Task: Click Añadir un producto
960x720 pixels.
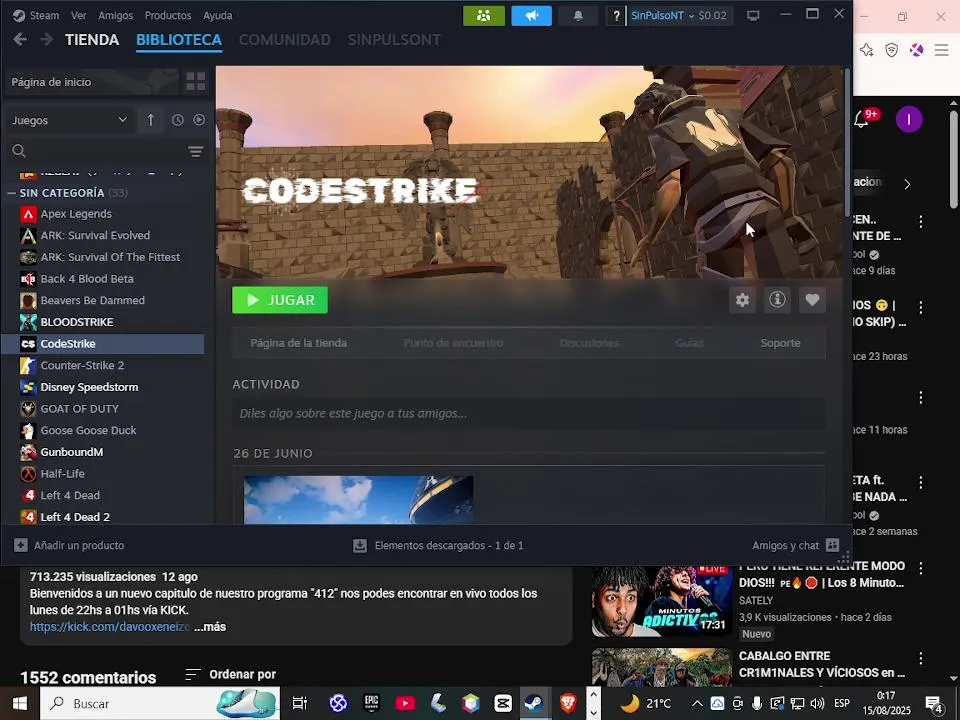Action: tap(69, 546)
